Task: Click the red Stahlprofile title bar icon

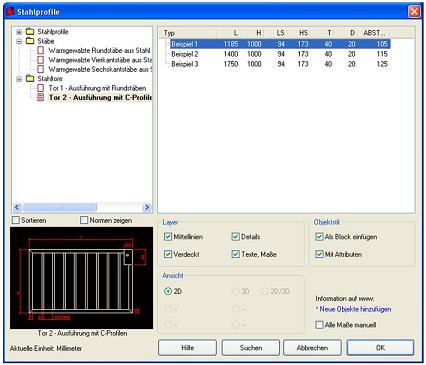Action: coord(10,12)
